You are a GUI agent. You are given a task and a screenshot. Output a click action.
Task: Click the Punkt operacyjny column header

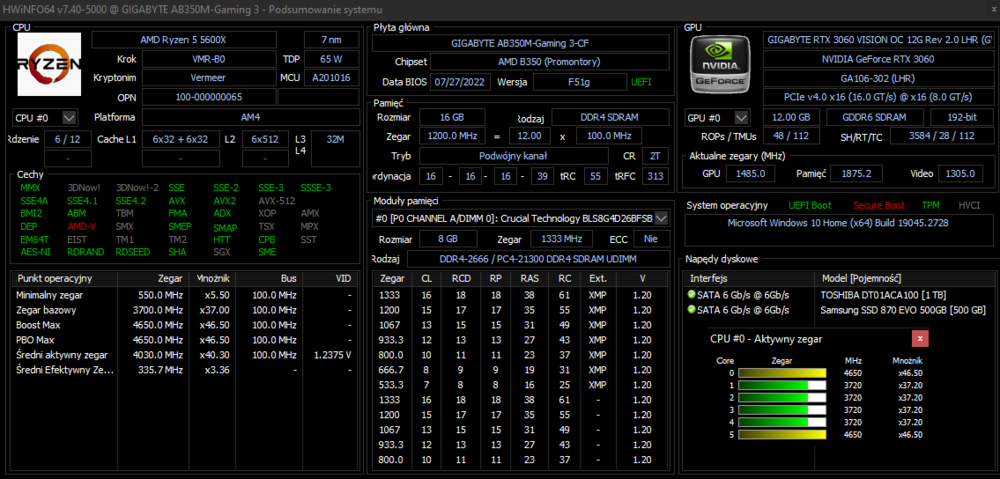tap(64, 279)
